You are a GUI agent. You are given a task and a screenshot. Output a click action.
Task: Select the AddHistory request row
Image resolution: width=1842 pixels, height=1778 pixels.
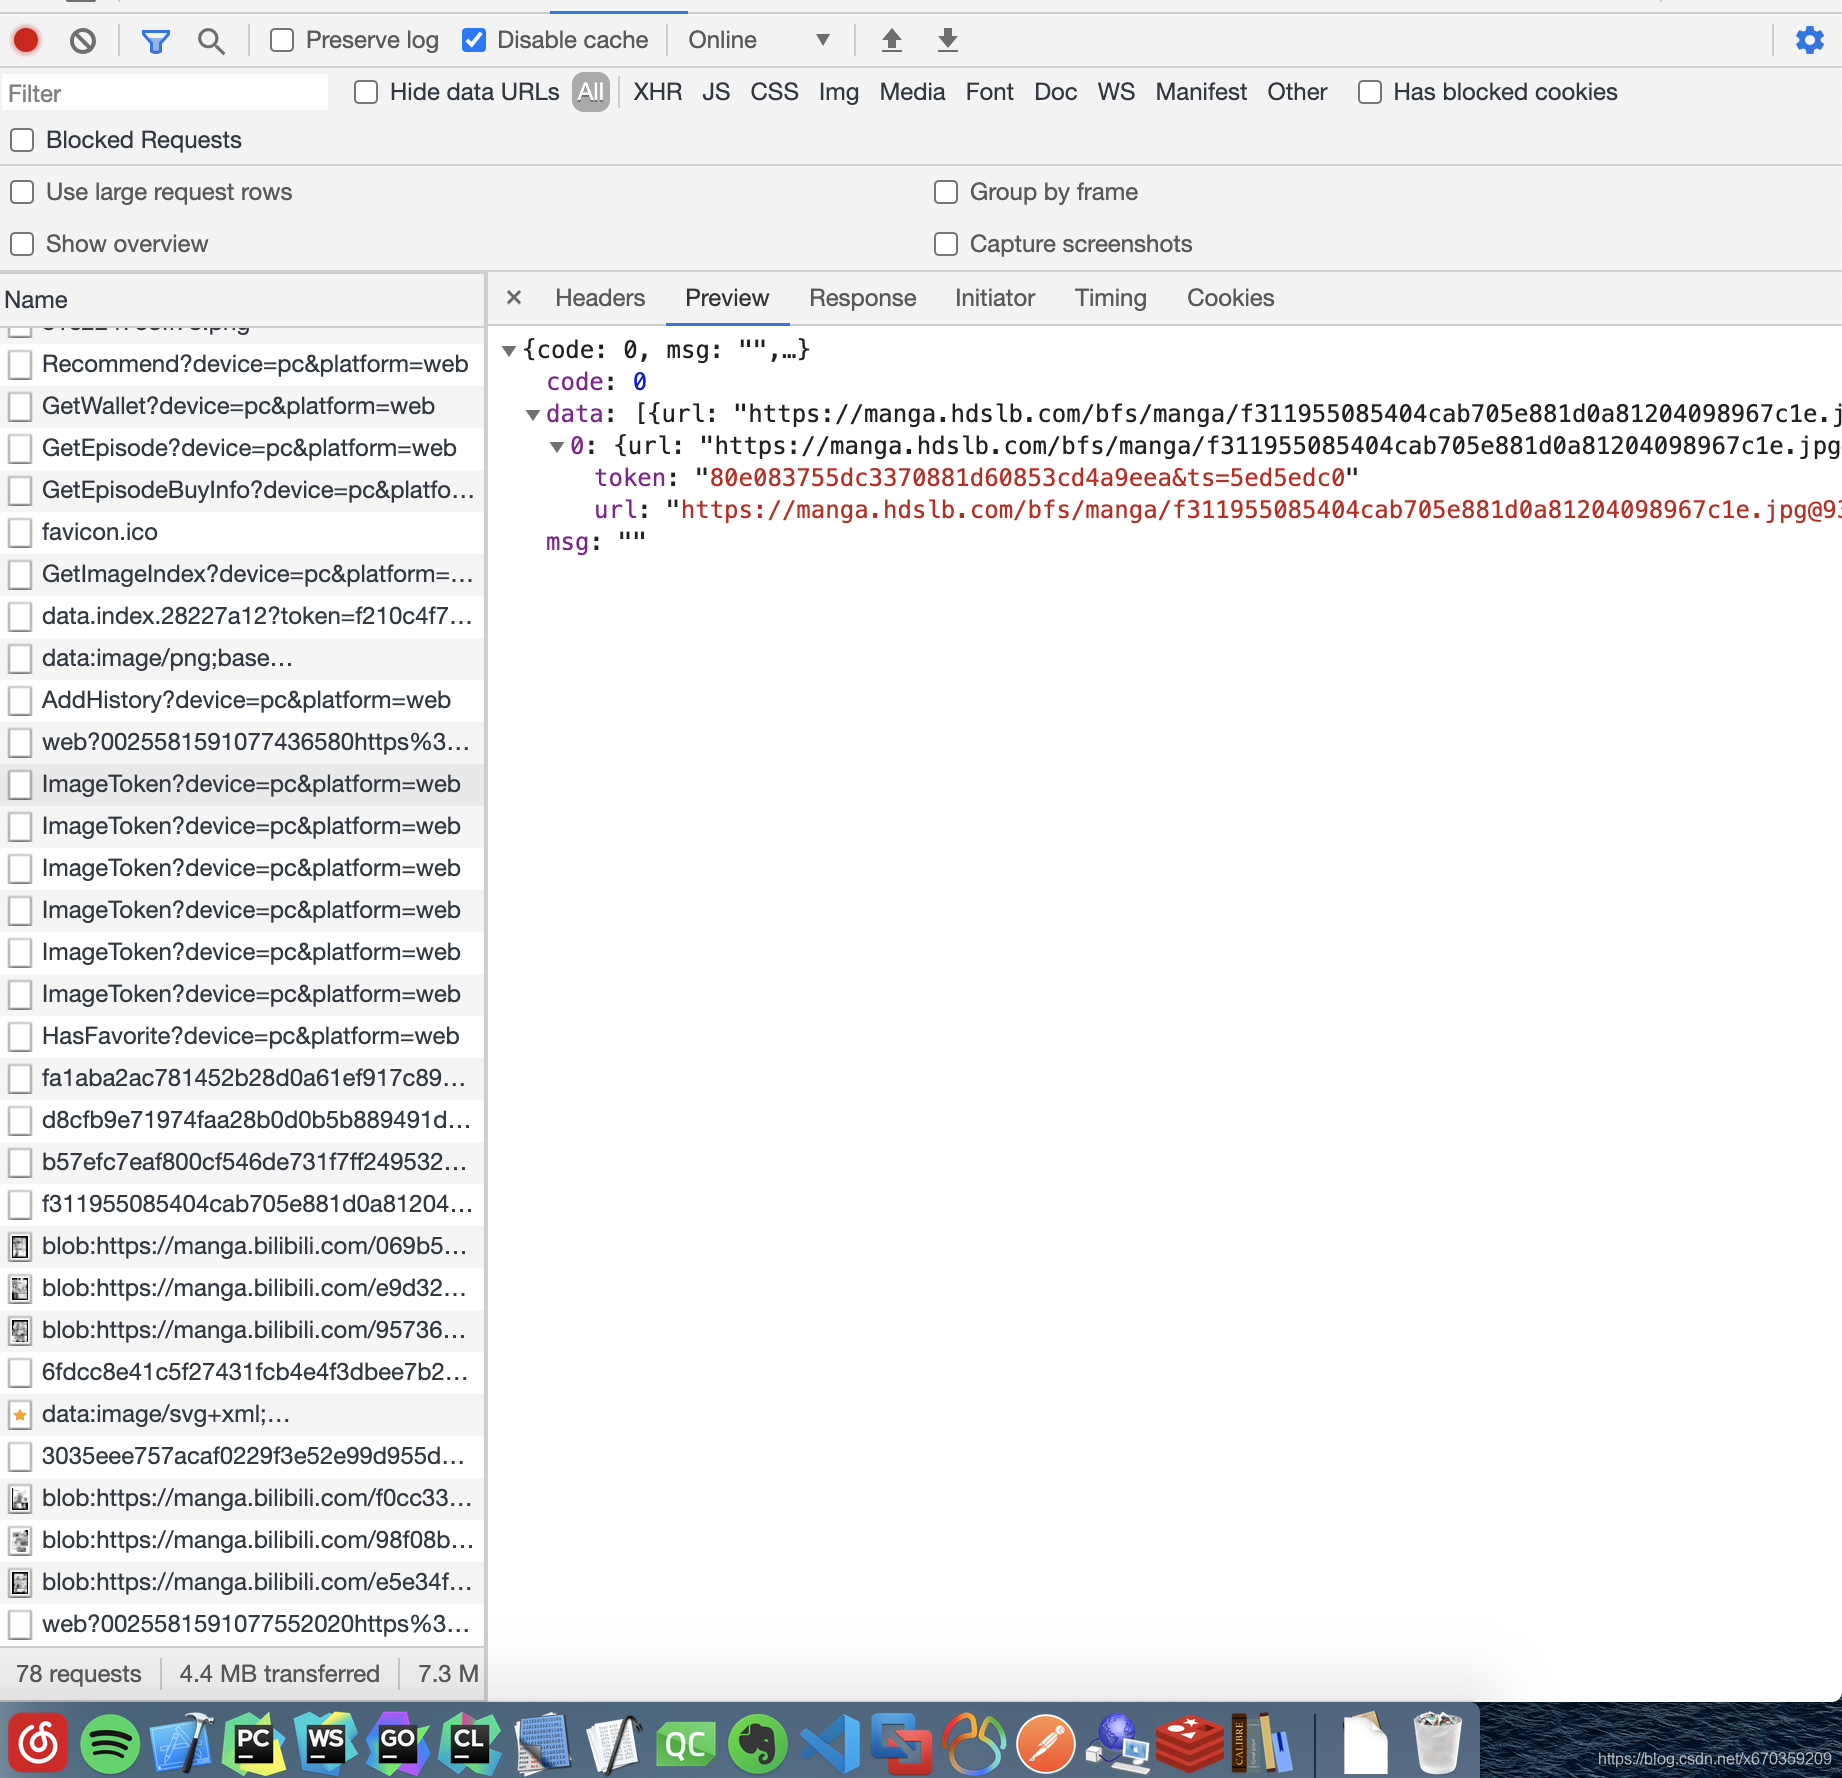[x=242, y=700]
